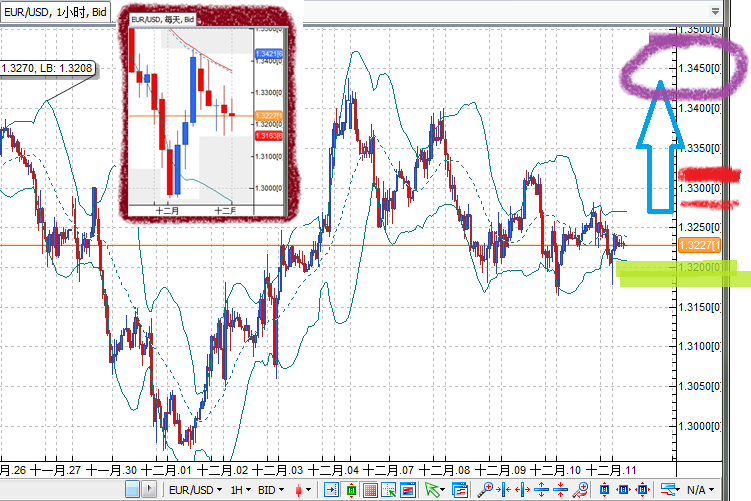The image size is (751, 501).
Task: Click the light blue square button in bottom toolbar
Action: [132, 489]
